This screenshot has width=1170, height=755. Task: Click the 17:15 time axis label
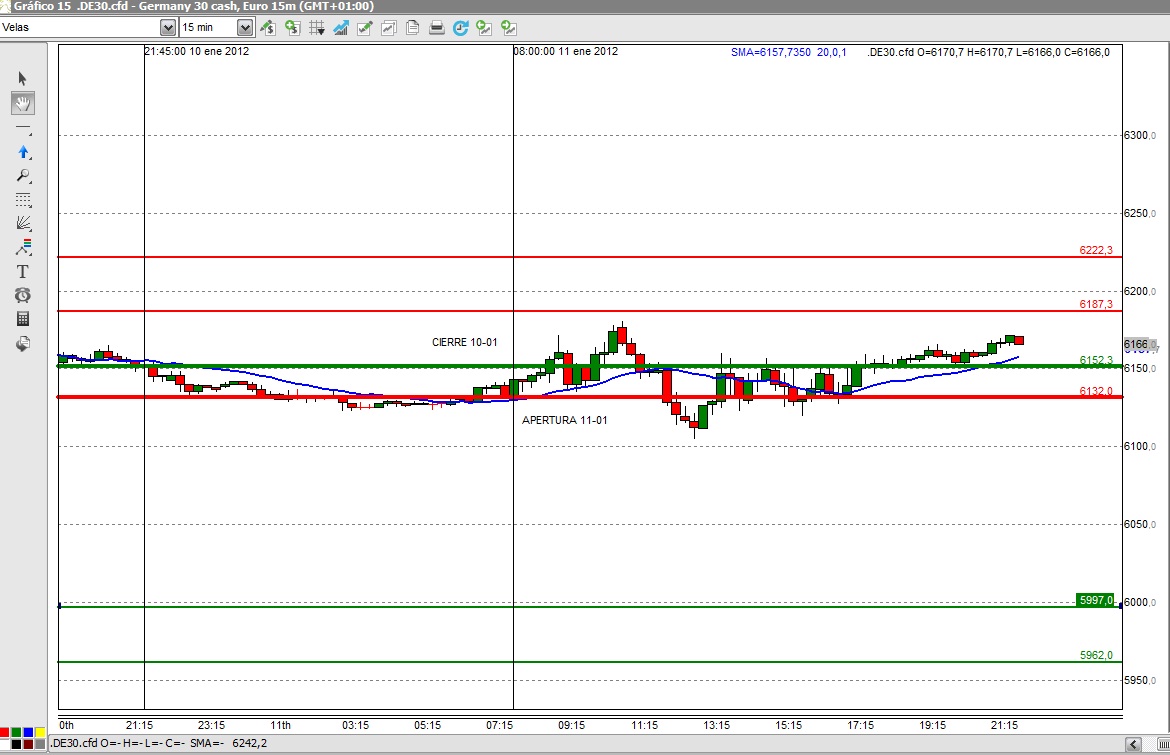pos(860,725)
